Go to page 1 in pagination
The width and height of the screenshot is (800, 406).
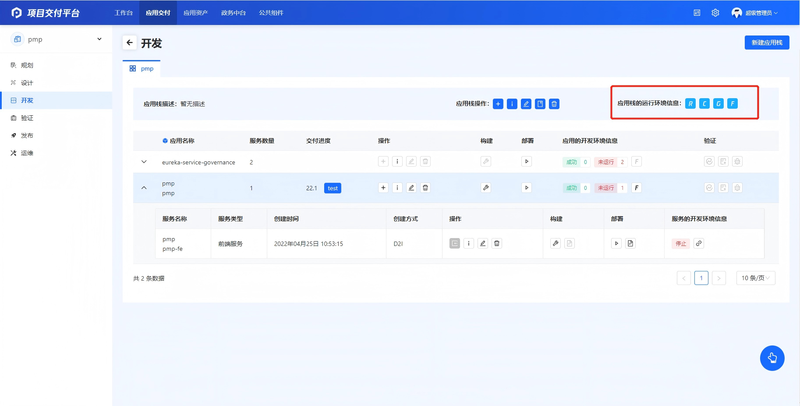[701, 278]
